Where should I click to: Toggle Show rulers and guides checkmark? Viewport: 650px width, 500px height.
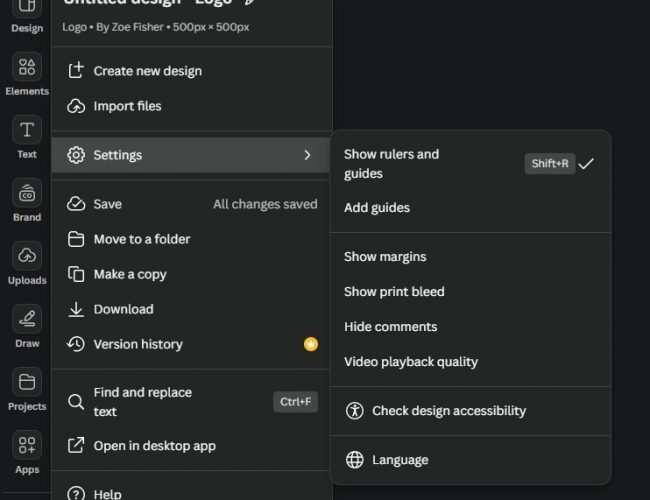pyautogui.click(x=586, y=164)
